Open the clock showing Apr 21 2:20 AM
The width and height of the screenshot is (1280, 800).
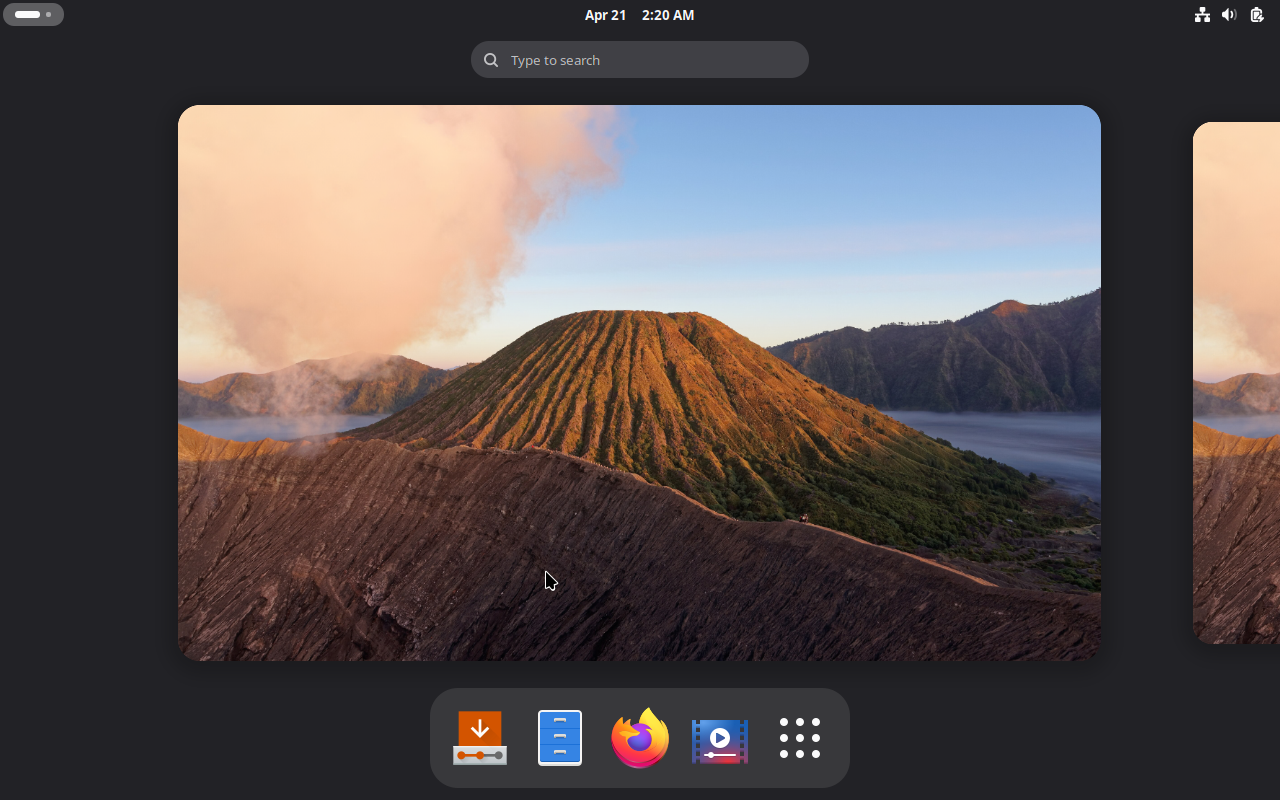639,15
